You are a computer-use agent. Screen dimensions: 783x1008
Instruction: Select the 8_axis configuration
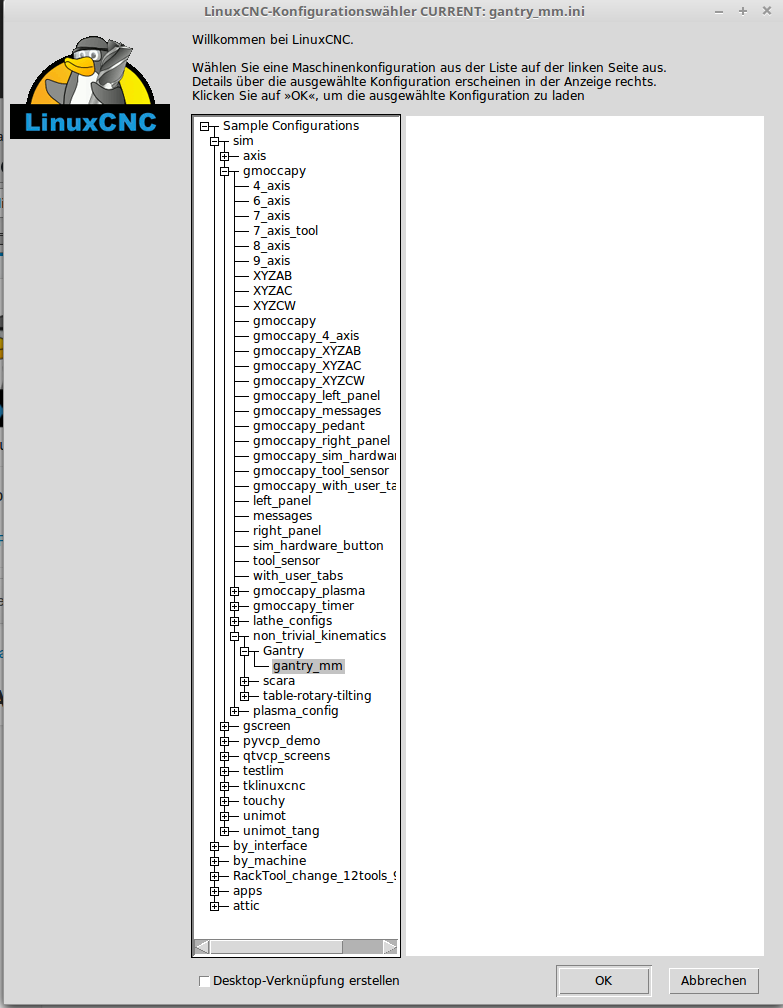[x=271, y=246]
